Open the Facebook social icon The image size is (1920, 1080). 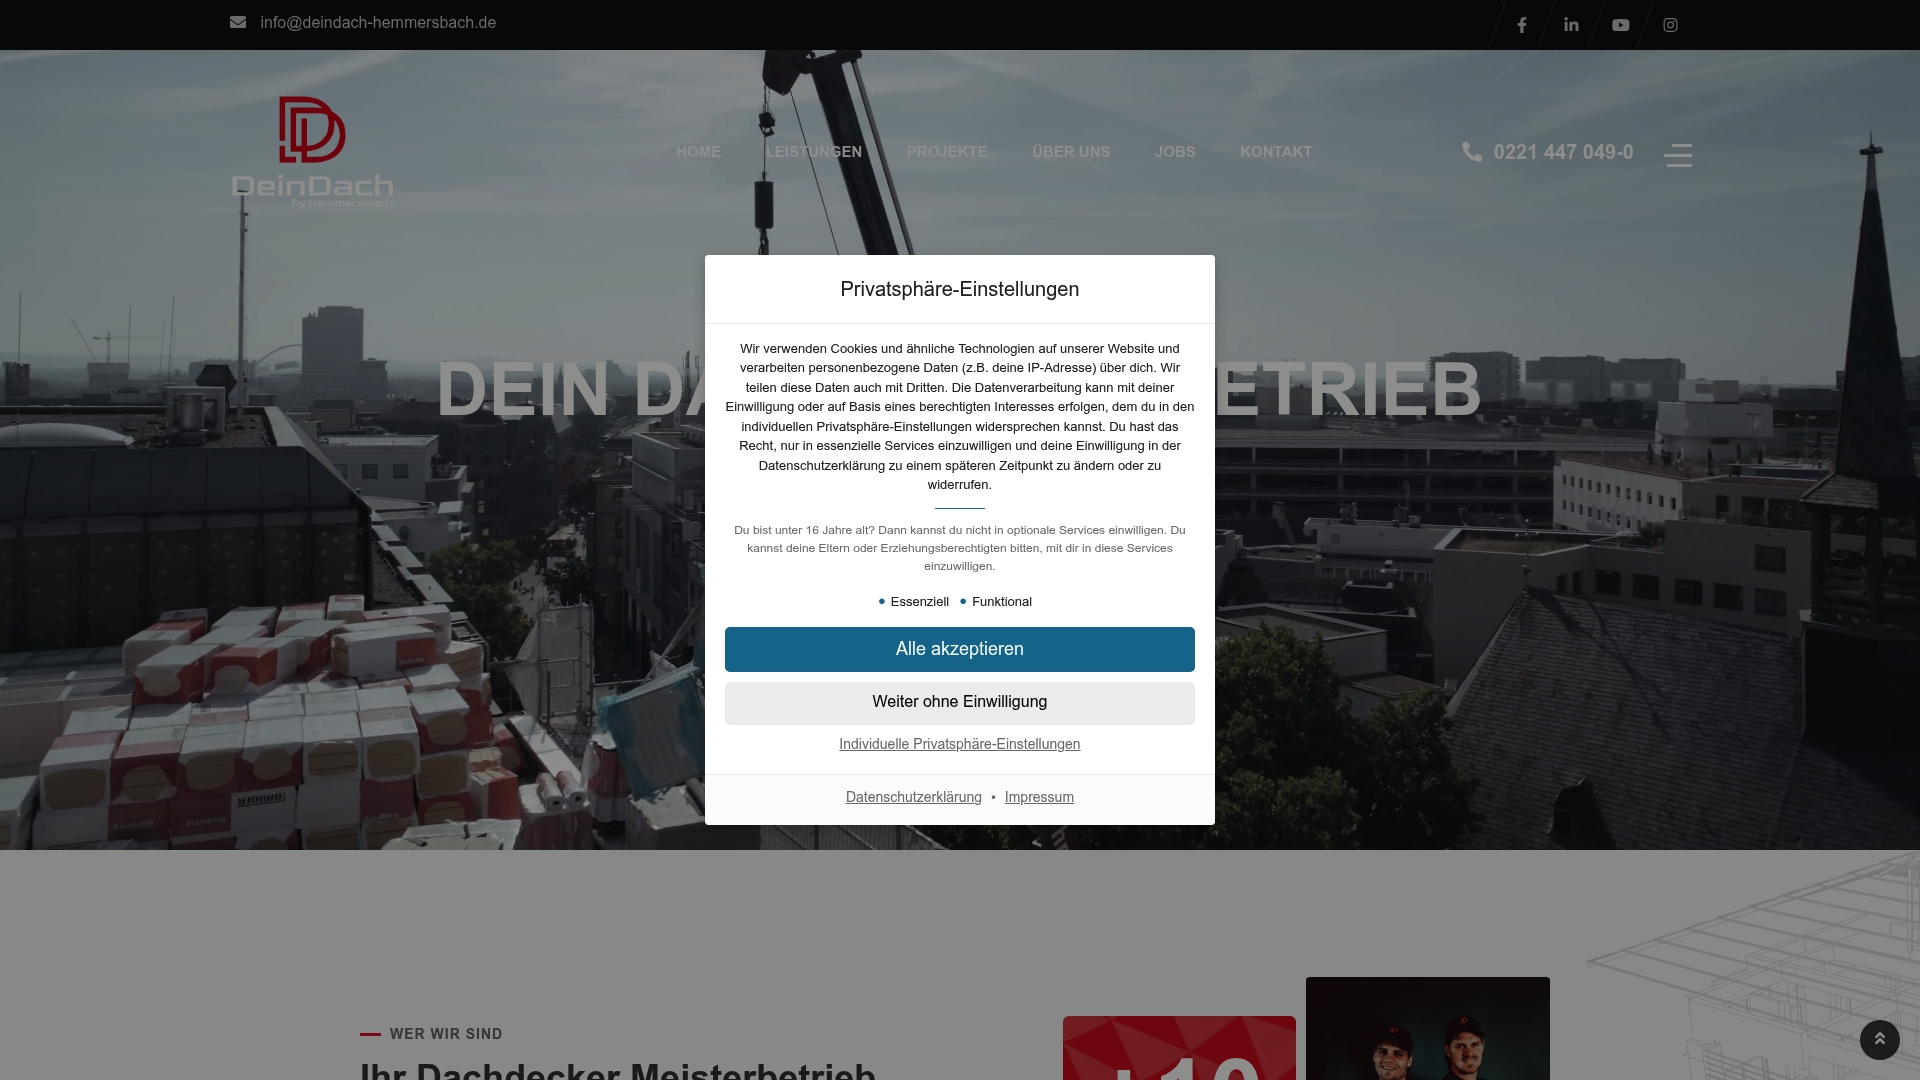click(x=1522, y=25)
